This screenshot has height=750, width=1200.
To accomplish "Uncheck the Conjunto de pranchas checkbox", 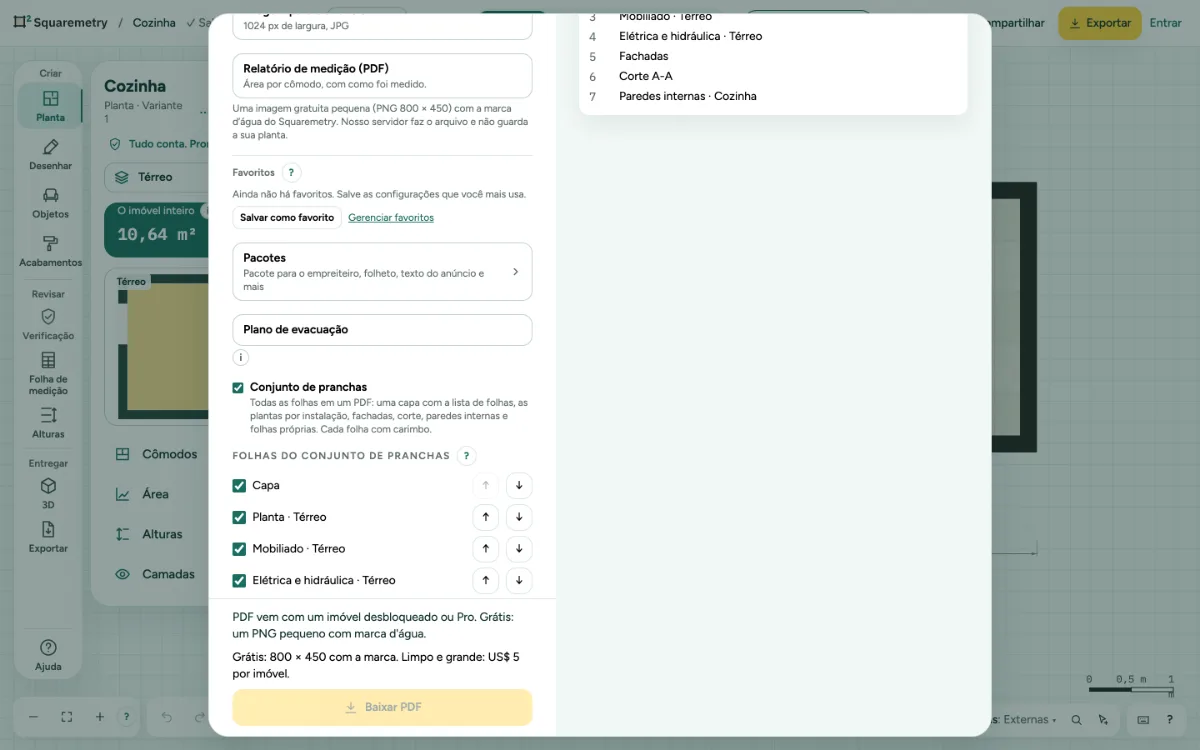I will (238, 387).
